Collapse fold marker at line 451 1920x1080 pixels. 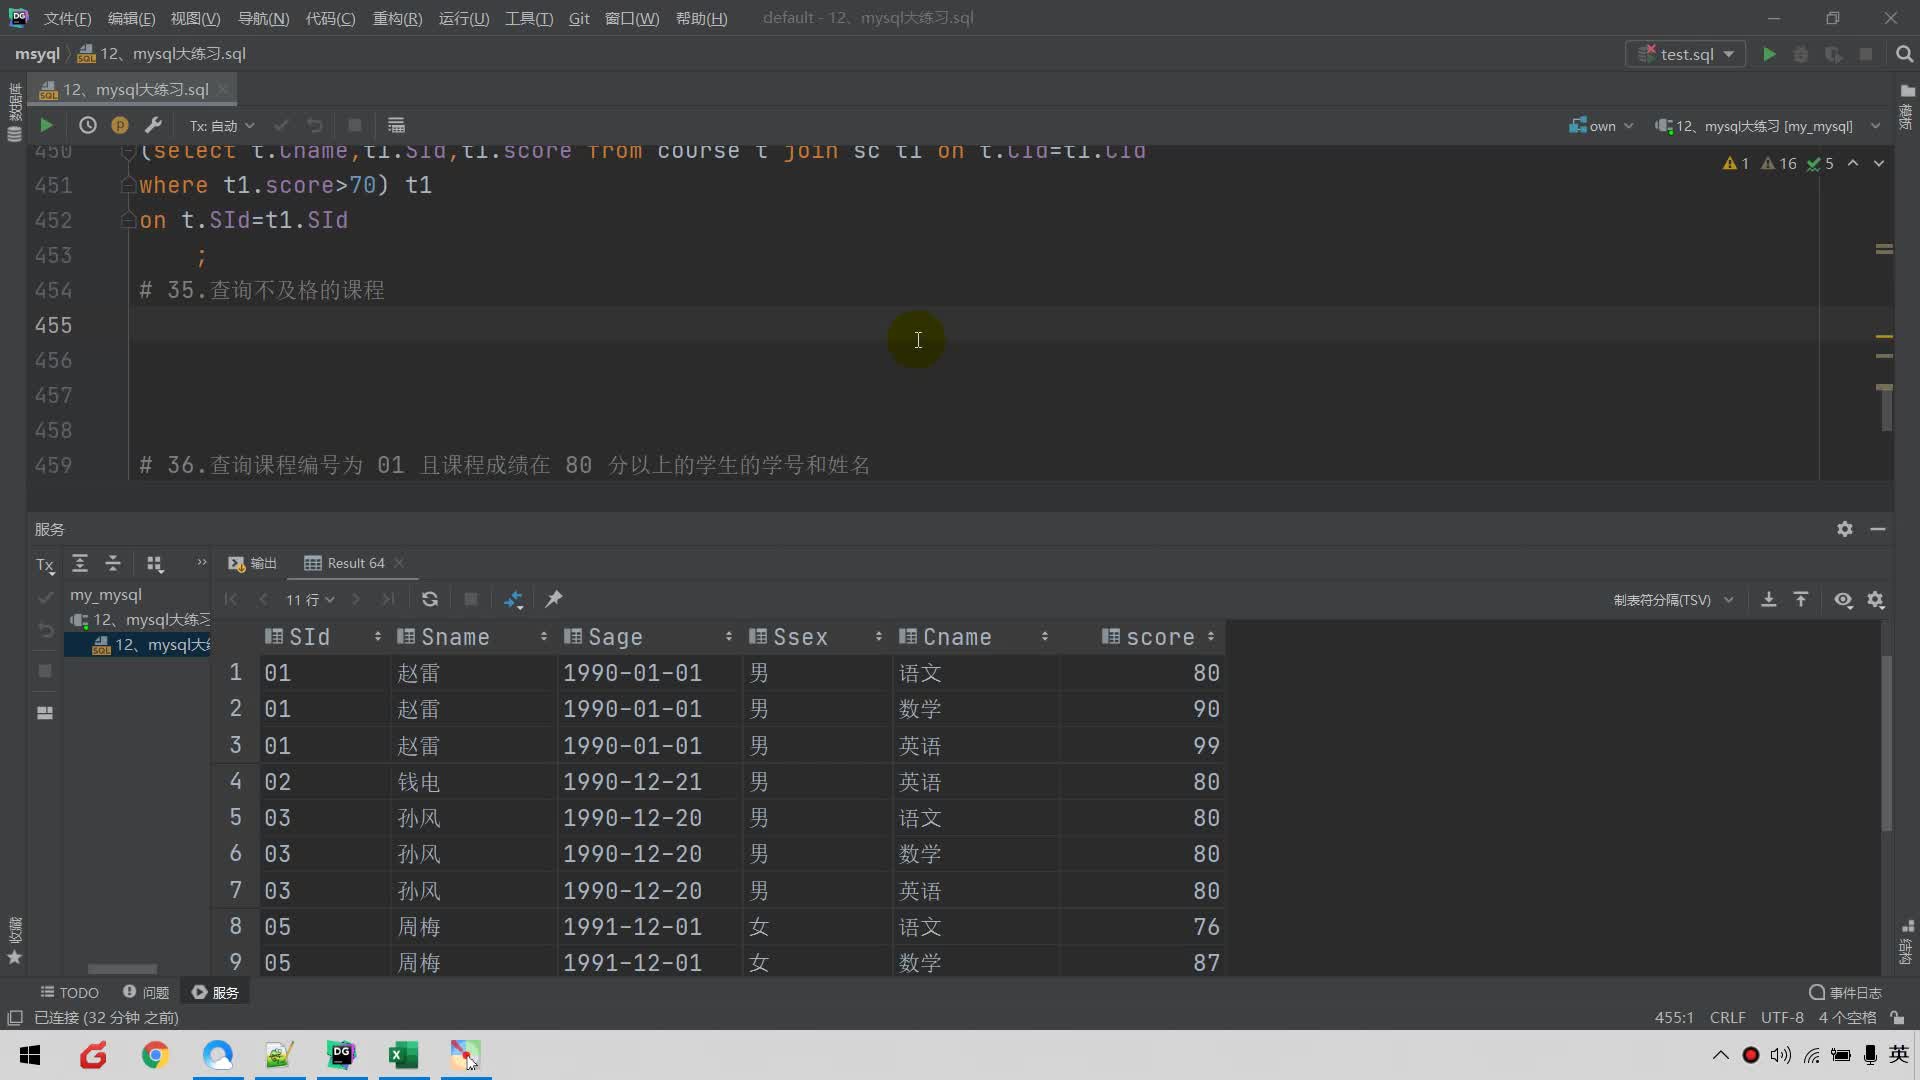click(x=128, y=185)
